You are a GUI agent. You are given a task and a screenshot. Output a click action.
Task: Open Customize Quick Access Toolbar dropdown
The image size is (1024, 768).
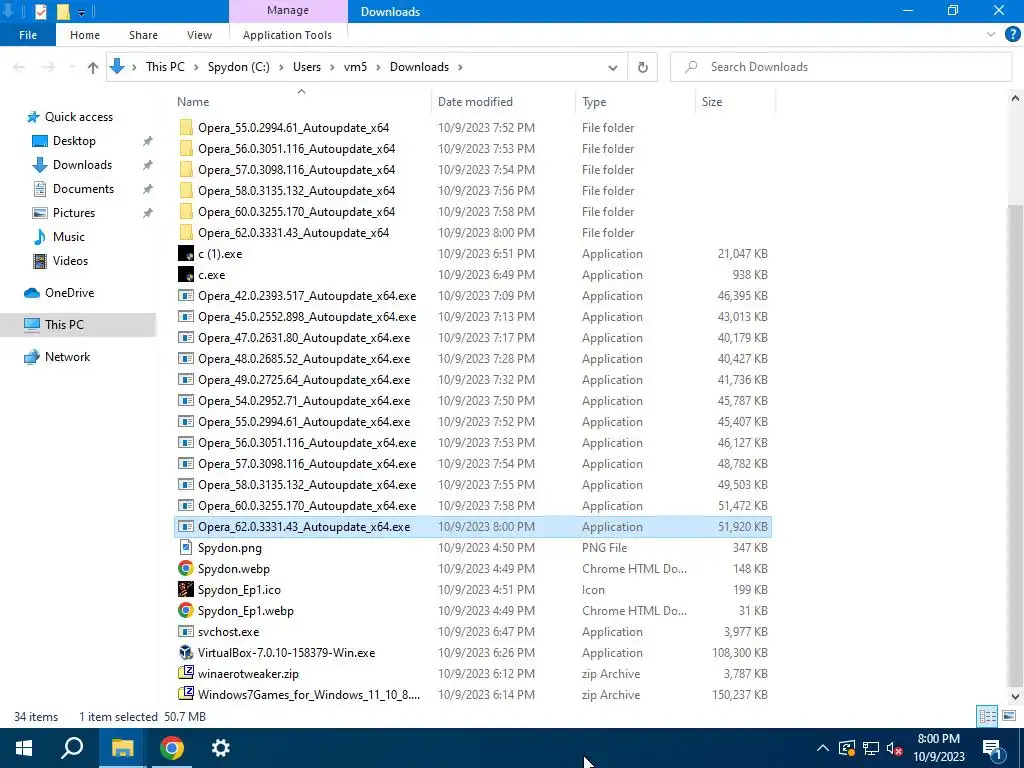(81, 12)
